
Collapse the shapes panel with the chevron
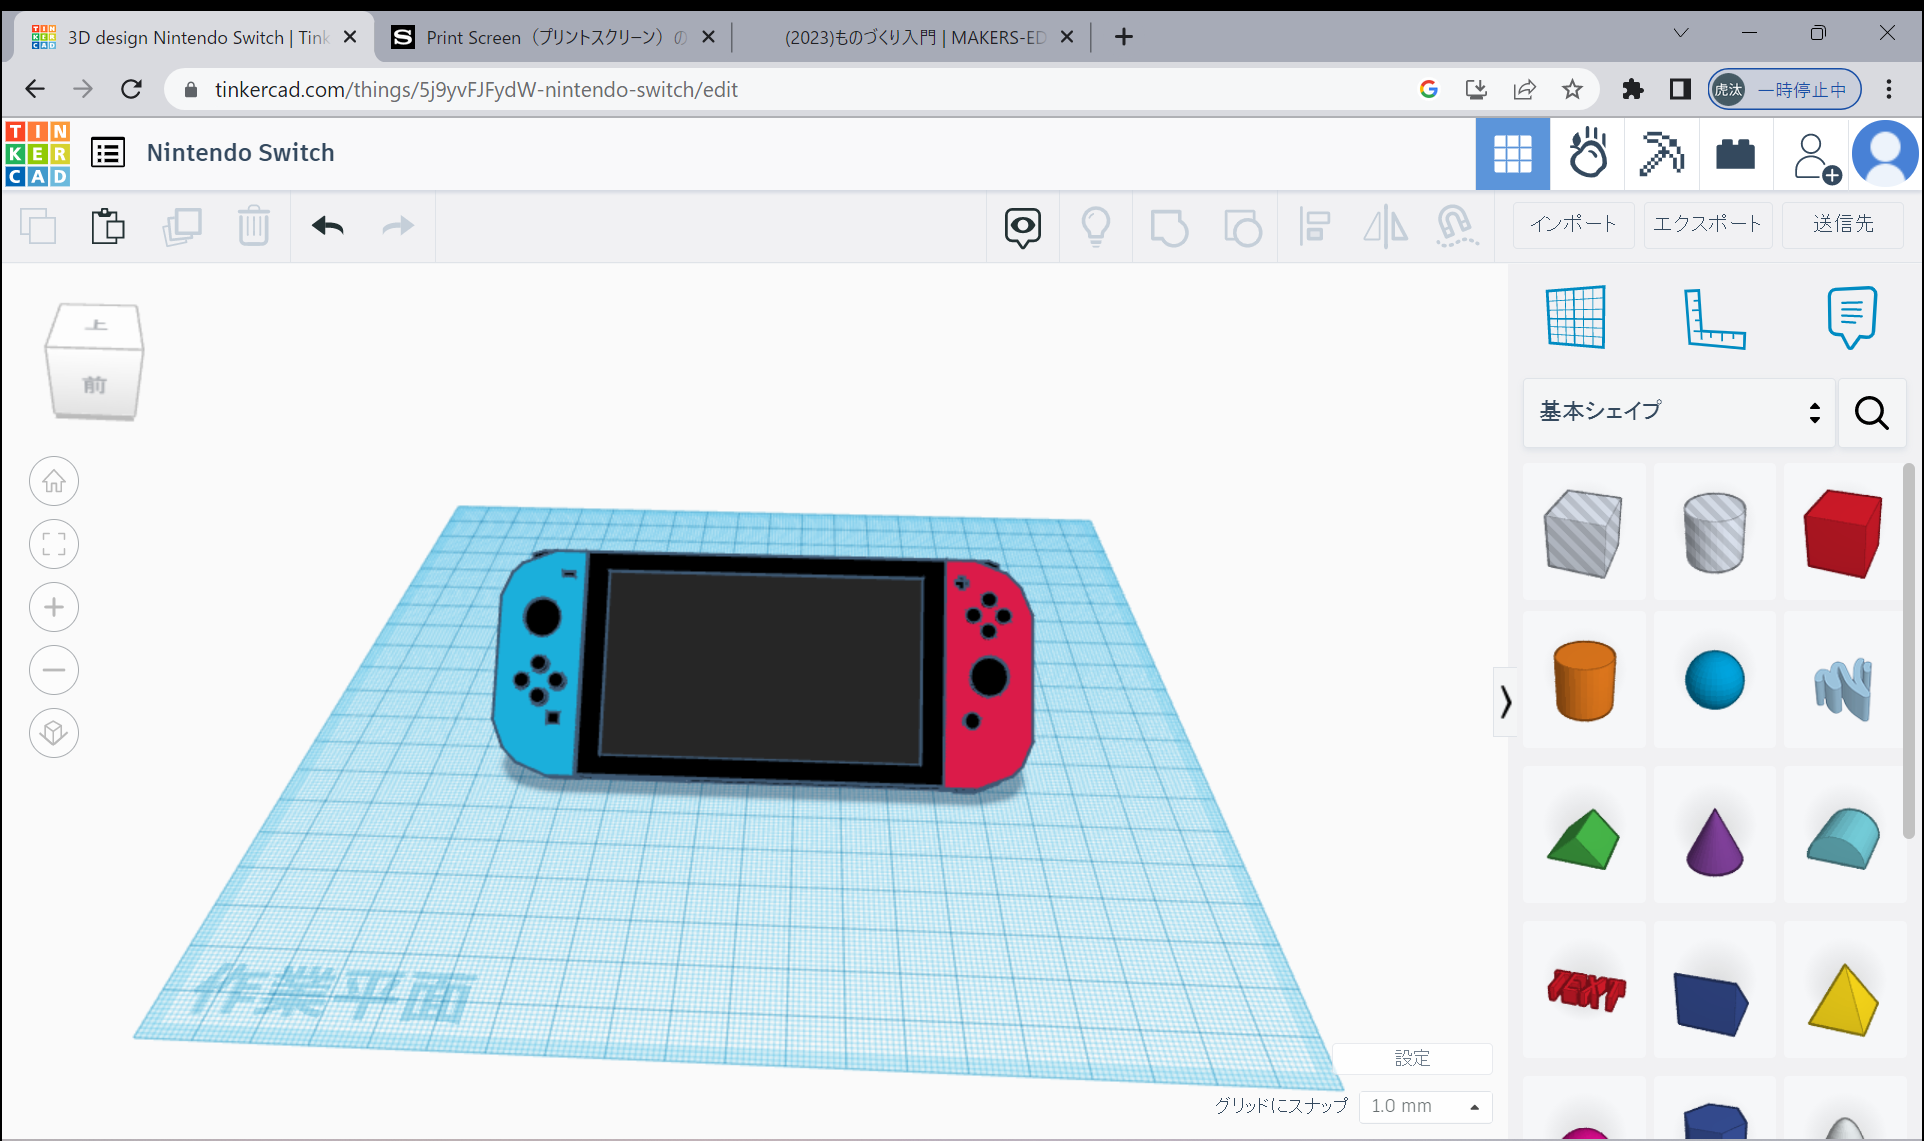pyautogui.click(x=1505, y=701)
